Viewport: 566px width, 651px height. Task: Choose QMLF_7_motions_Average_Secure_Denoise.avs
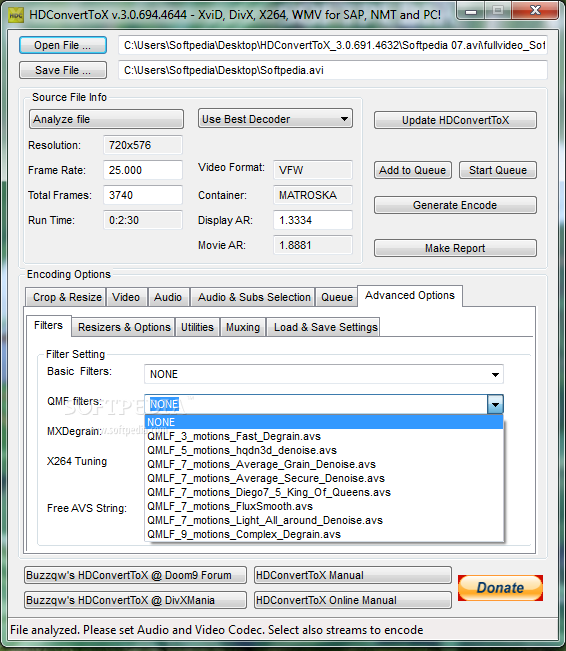(x=324, y=478)
